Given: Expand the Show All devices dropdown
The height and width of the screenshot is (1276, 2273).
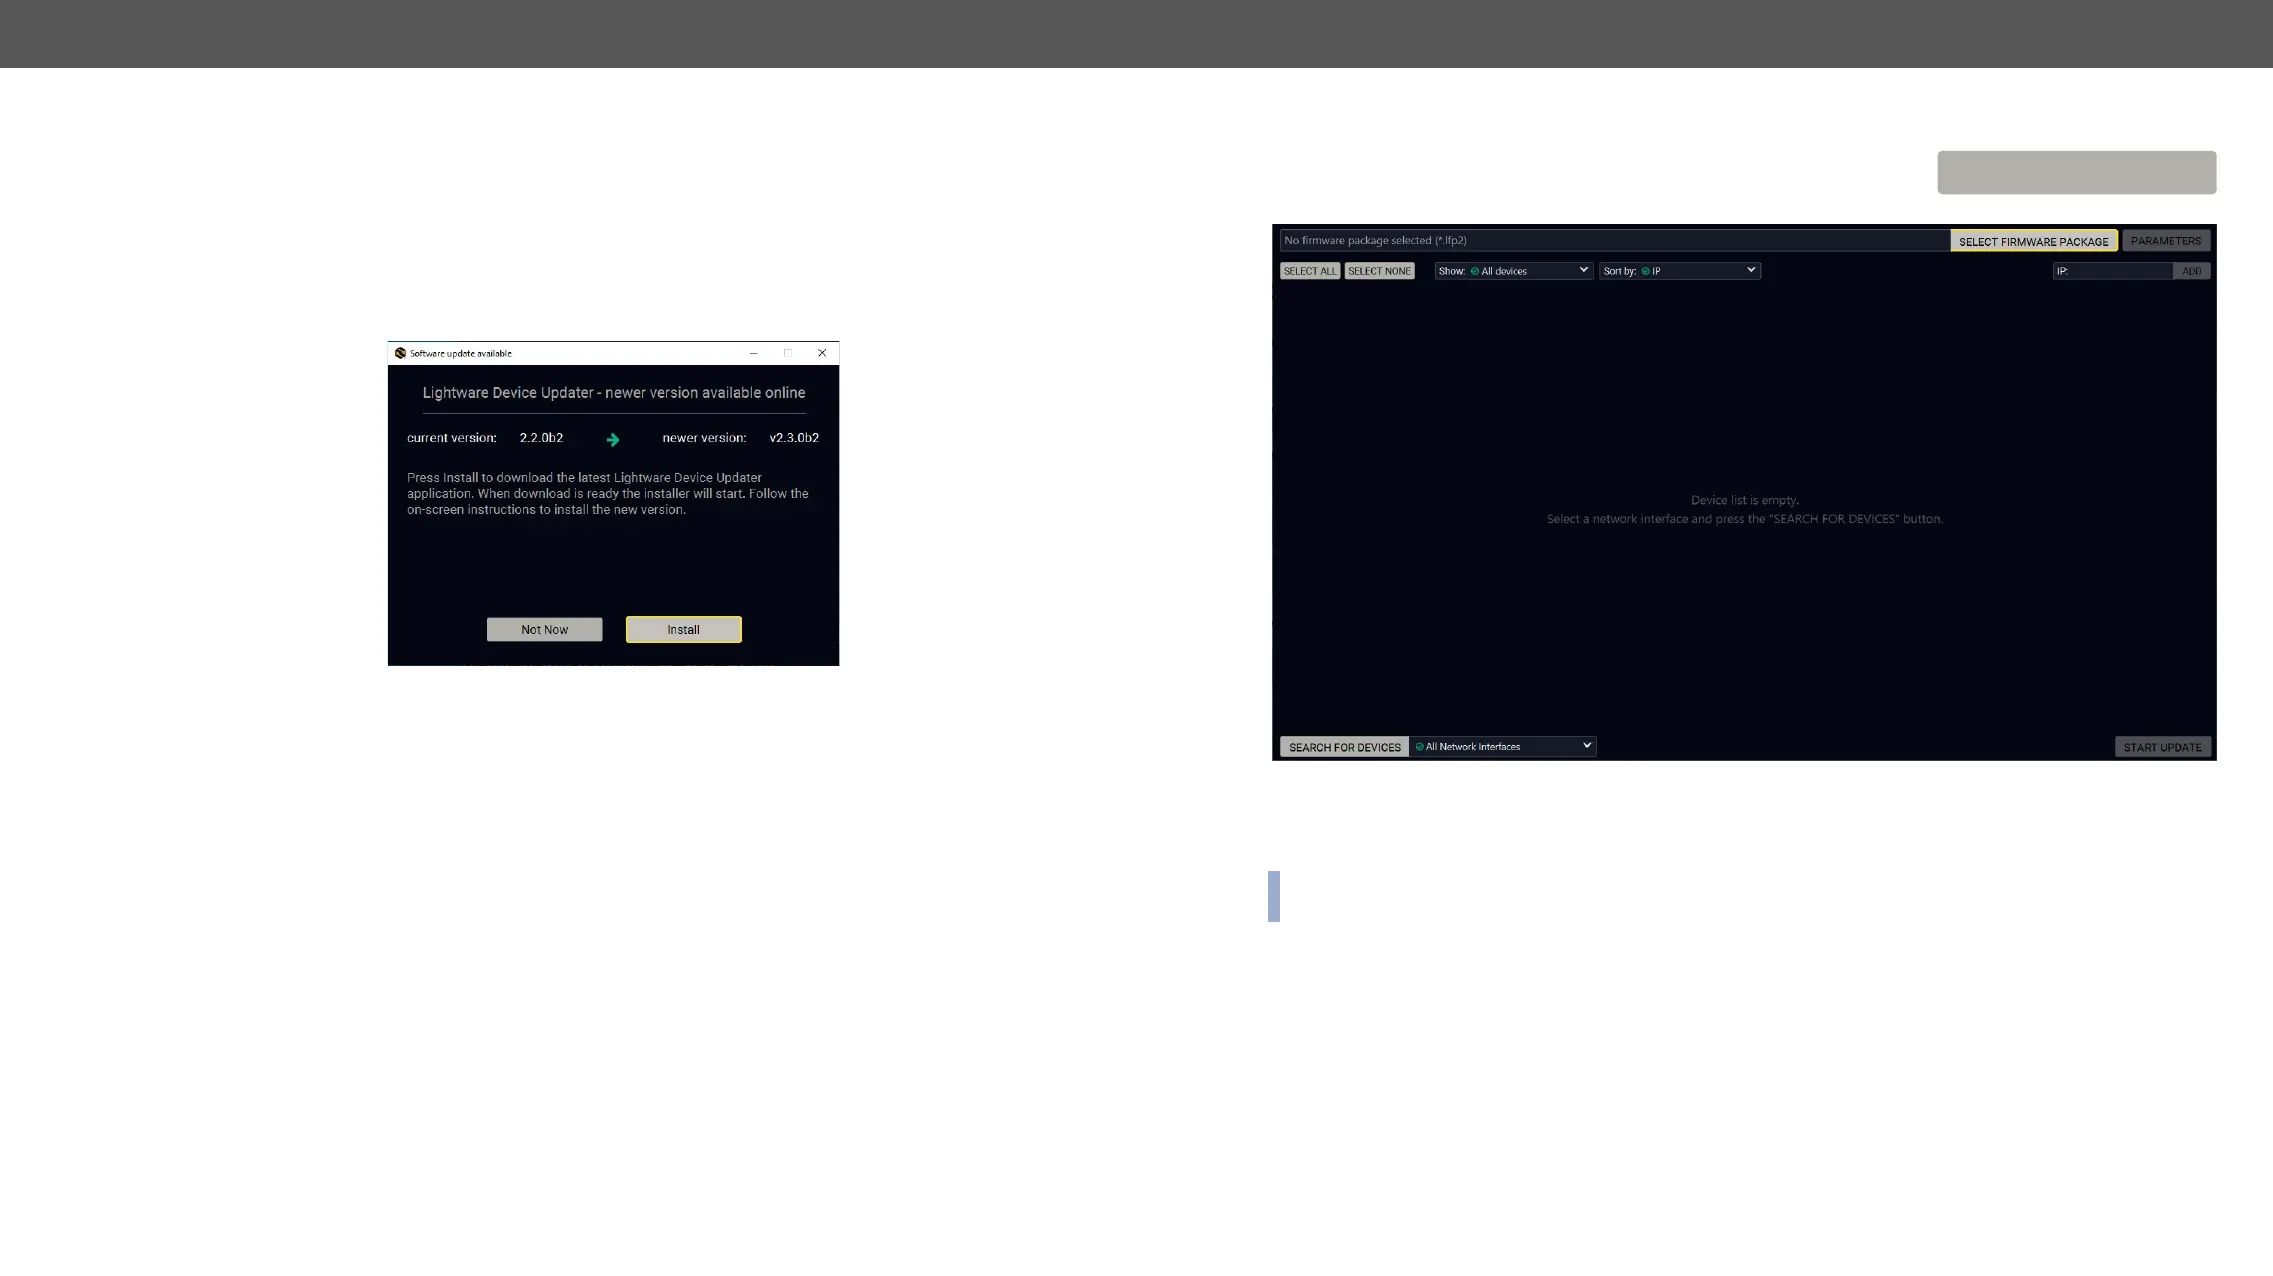Looking at the screenshot, I should tap(1513, 271).
